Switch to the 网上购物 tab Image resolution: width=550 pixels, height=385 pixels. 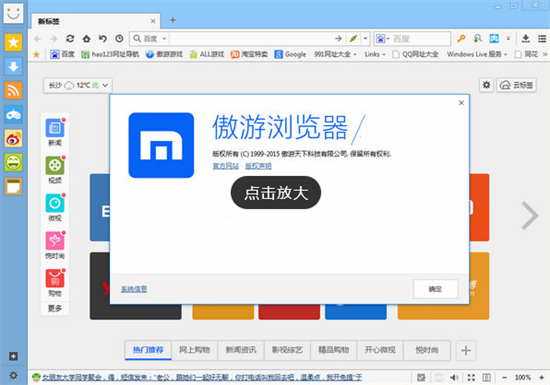coord(194,350)
